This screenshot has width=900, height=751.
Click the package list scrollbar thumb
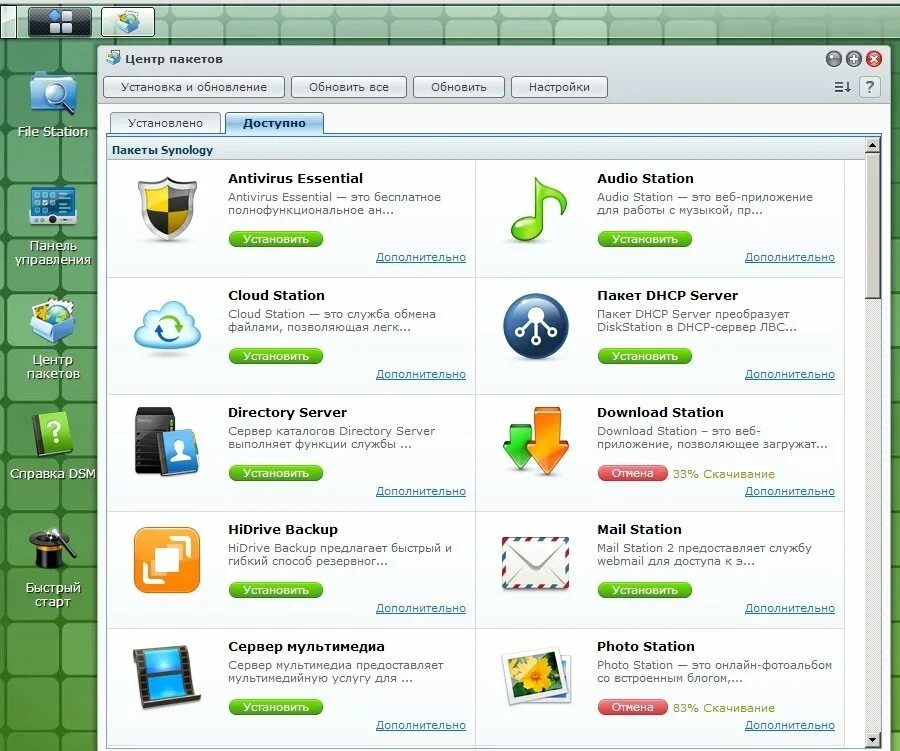[x=872, y=226]
